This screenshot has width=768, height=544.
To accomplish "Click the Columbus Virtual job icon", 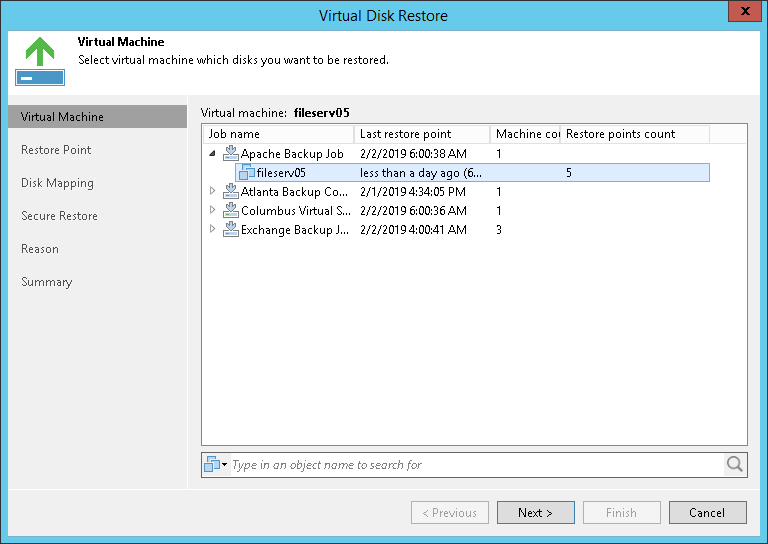I will click(x=231, y=211).
